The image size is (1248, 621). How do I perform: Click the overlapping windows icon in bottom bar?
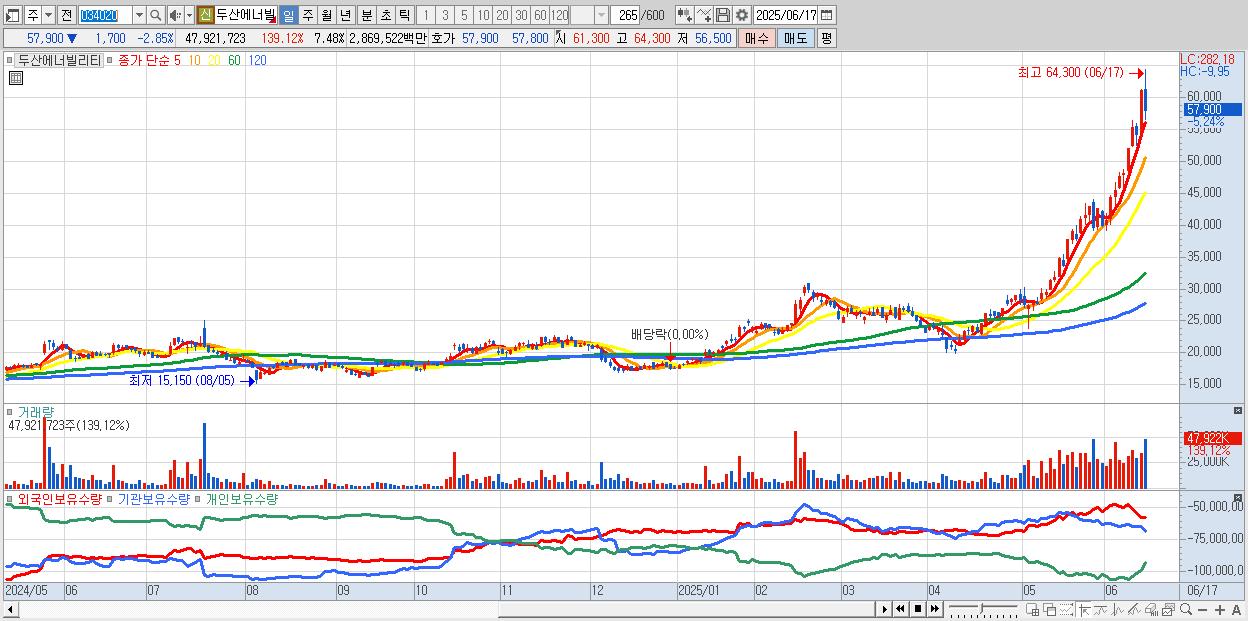click(1049, 610)
